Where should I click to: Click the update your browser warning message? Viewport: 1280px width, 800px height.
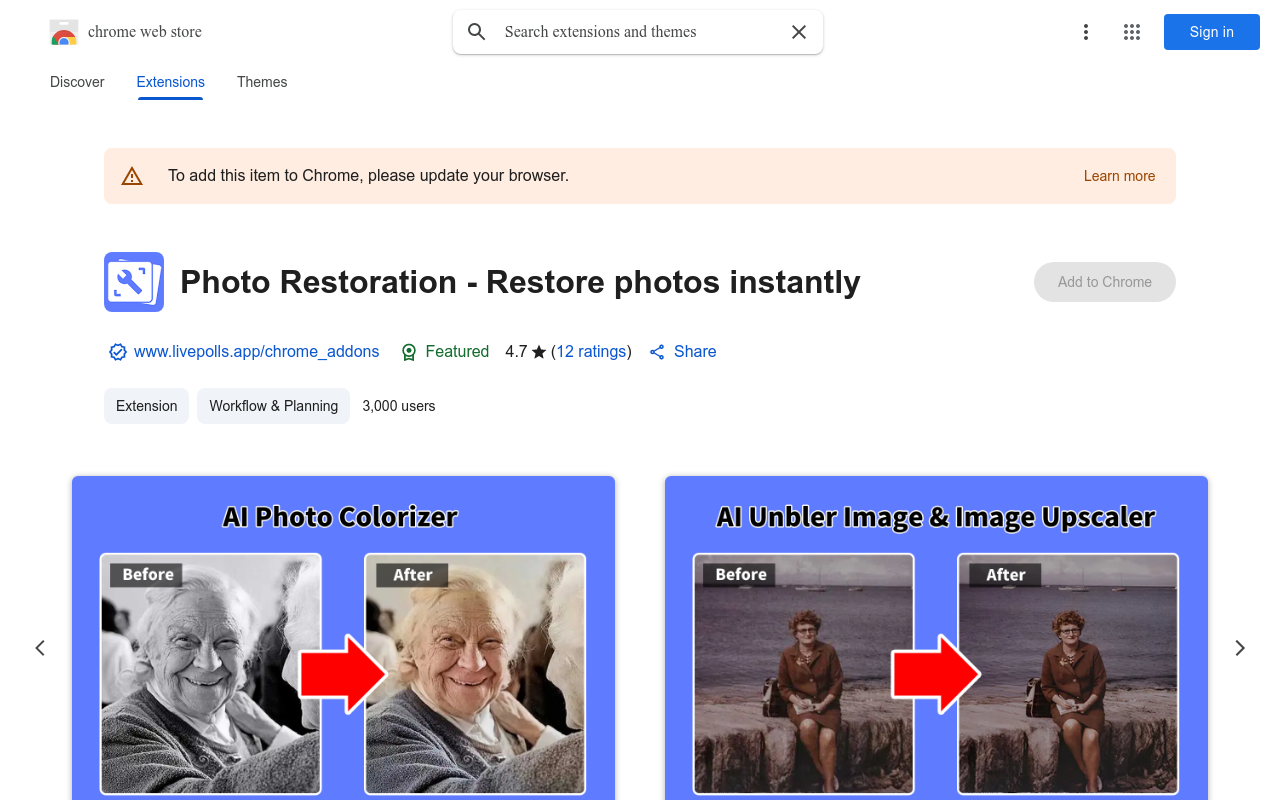368,176
